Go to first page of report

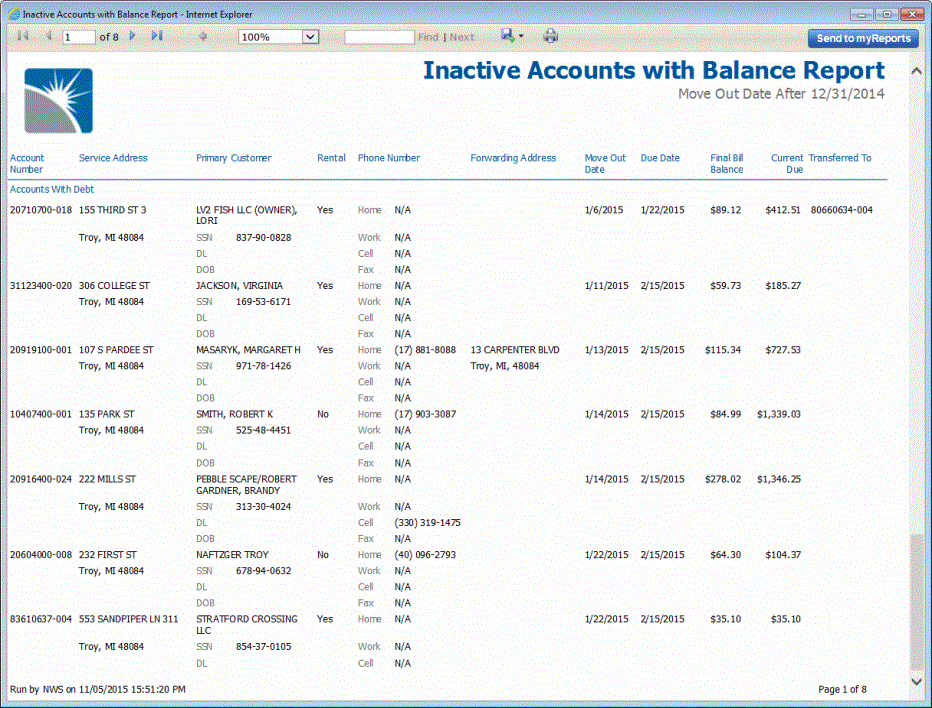(x=23, y=36)
